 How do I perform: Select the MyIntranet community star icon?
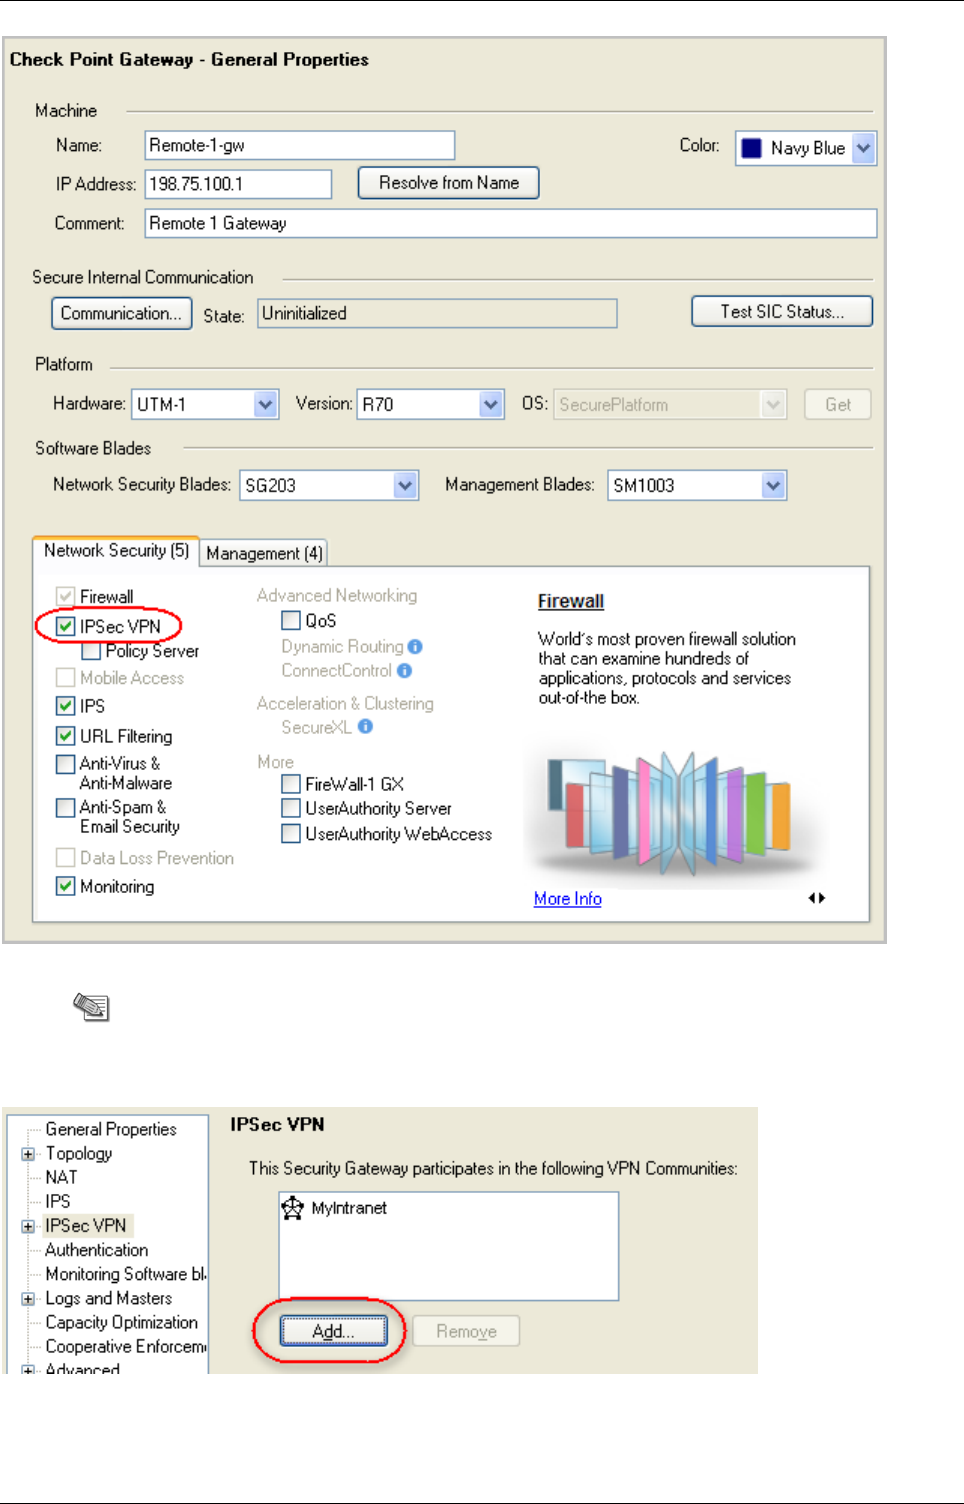[x=292, y=1208]
